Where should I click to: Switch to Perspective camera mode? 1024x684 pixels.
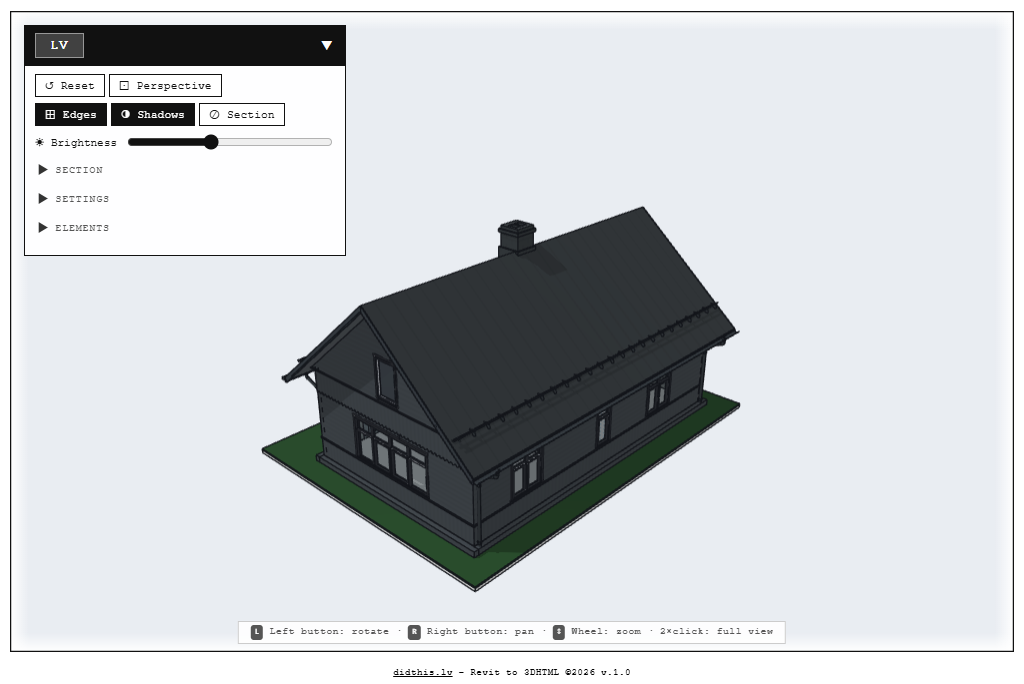(x=165, y=86)
